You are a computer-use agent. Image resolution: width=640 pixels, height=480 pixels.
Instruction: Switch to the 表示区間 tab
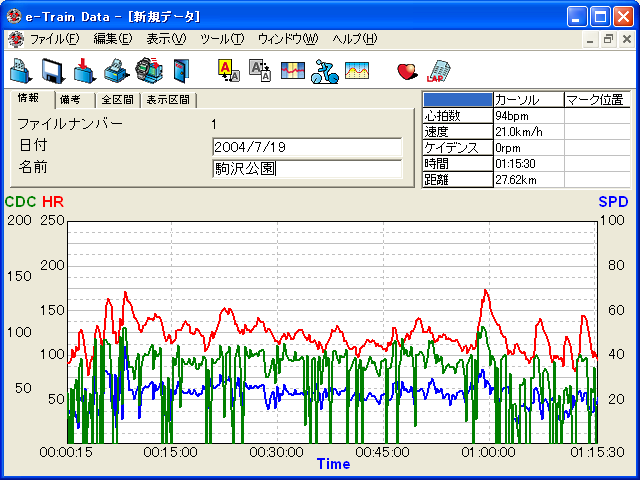168,100
